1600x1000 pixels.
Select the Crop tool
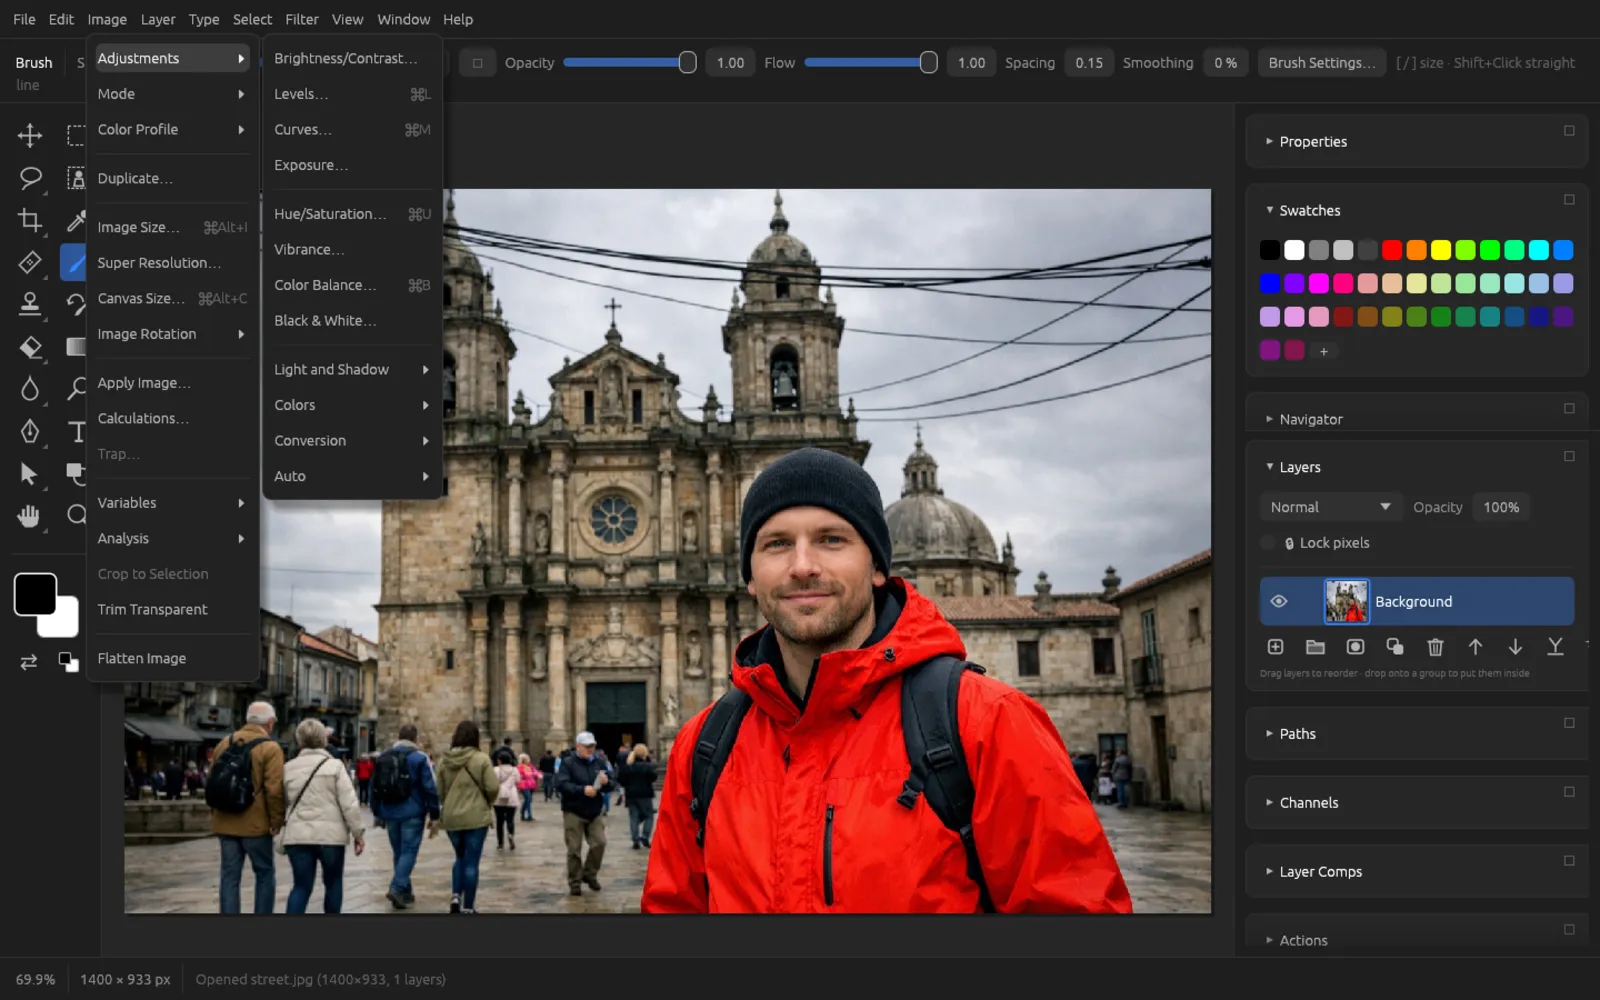[x=30, y=220]
